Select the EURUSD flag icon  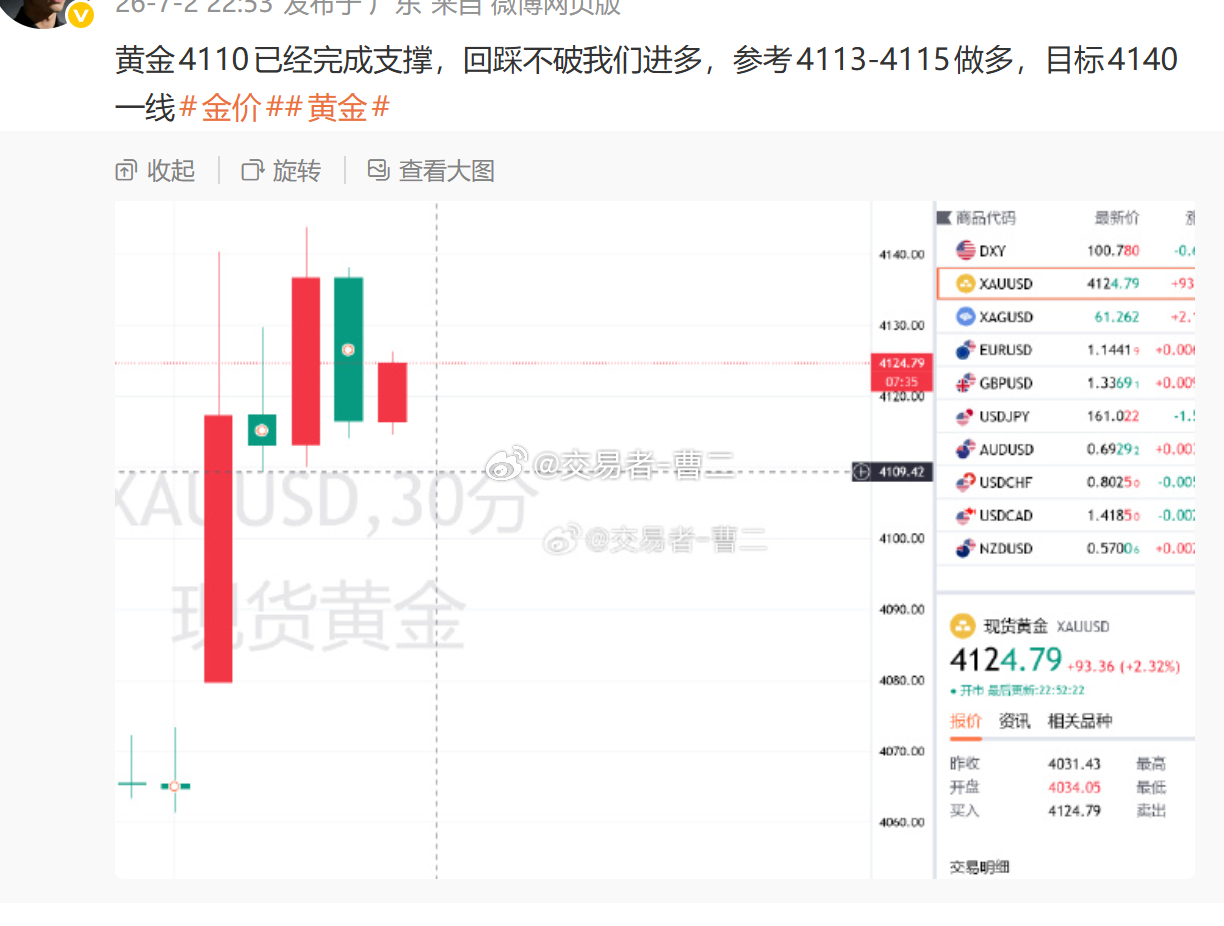965,350
